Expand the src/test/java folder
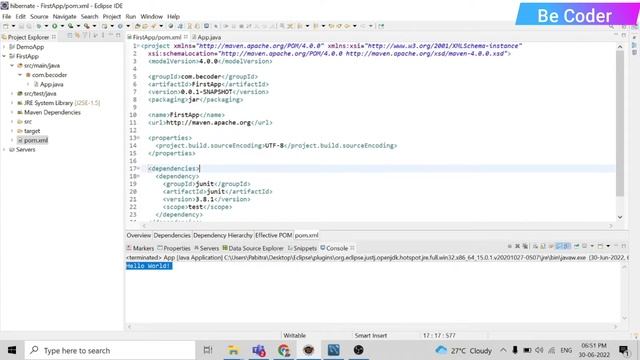Image resolution: width=640 pixels, height=360 pixels. pyautogui.click(x=12, y=94)
